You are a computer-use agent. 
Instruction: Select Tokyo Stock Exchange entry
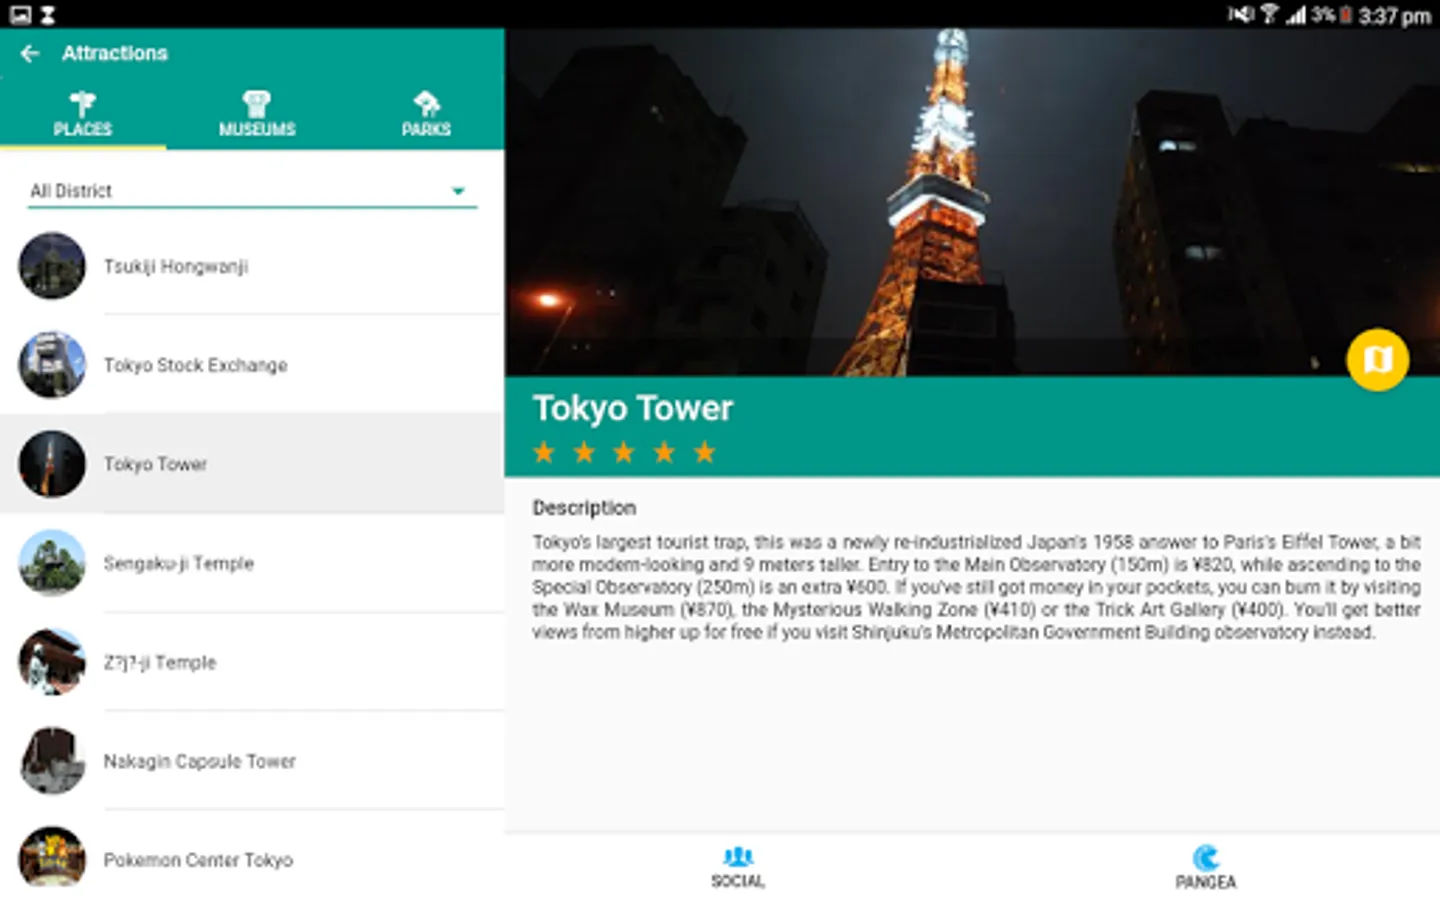point(196,366)
